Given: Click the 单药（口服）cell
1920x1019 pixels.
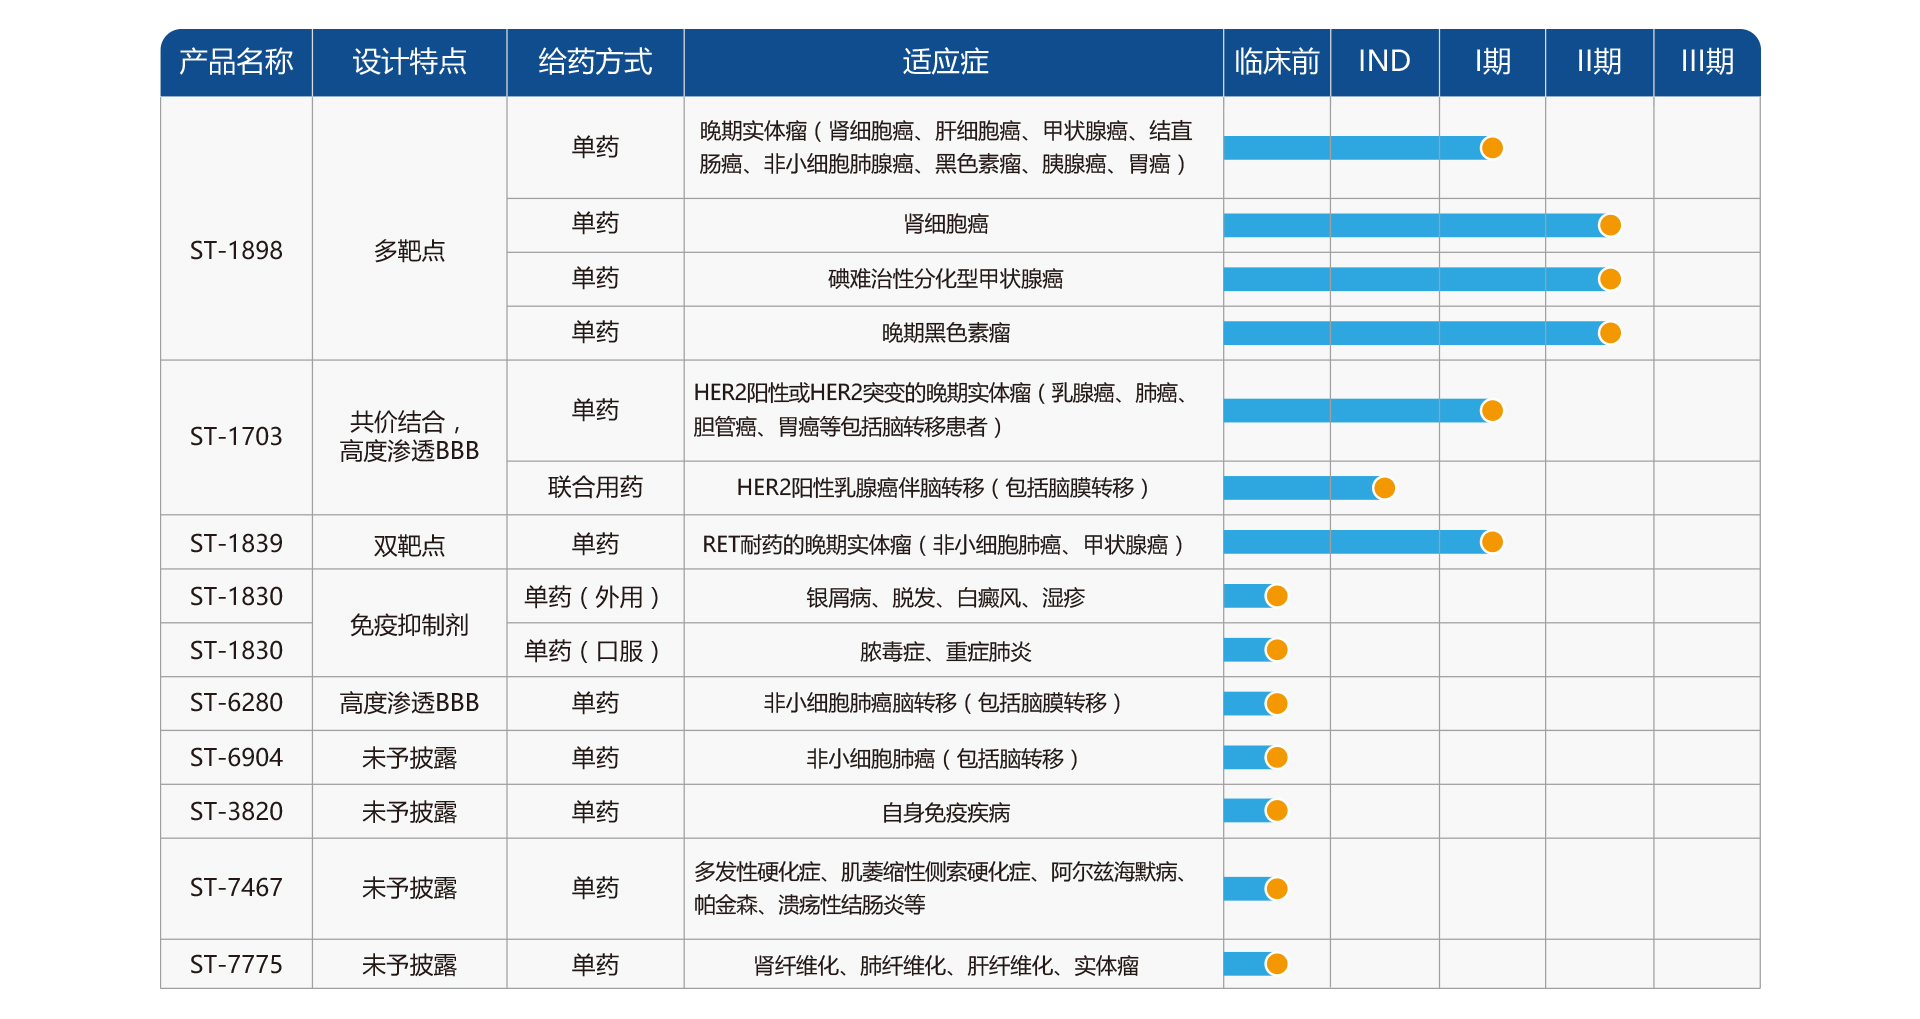Looking at the screenshot, I should click(x=595, y=651).
